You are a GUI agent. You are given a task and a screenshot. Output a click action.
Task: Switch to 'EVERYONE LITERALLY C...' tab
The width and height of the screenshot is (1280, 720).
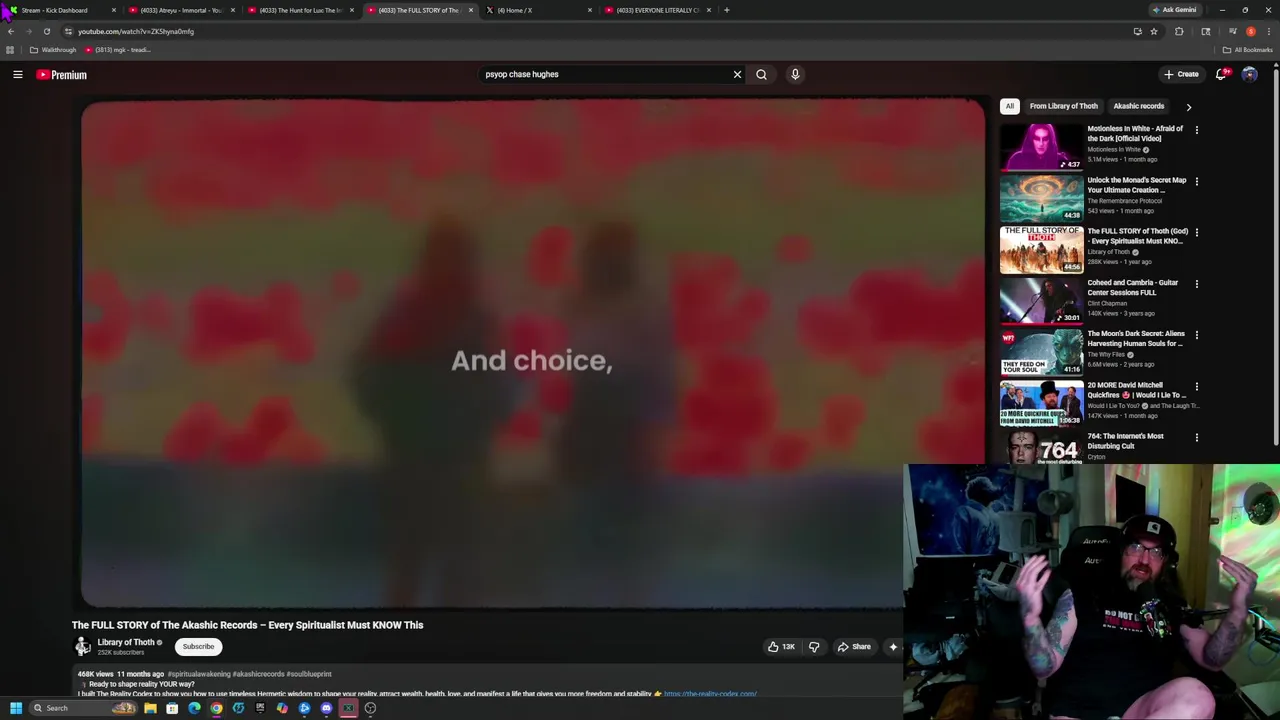657,10
